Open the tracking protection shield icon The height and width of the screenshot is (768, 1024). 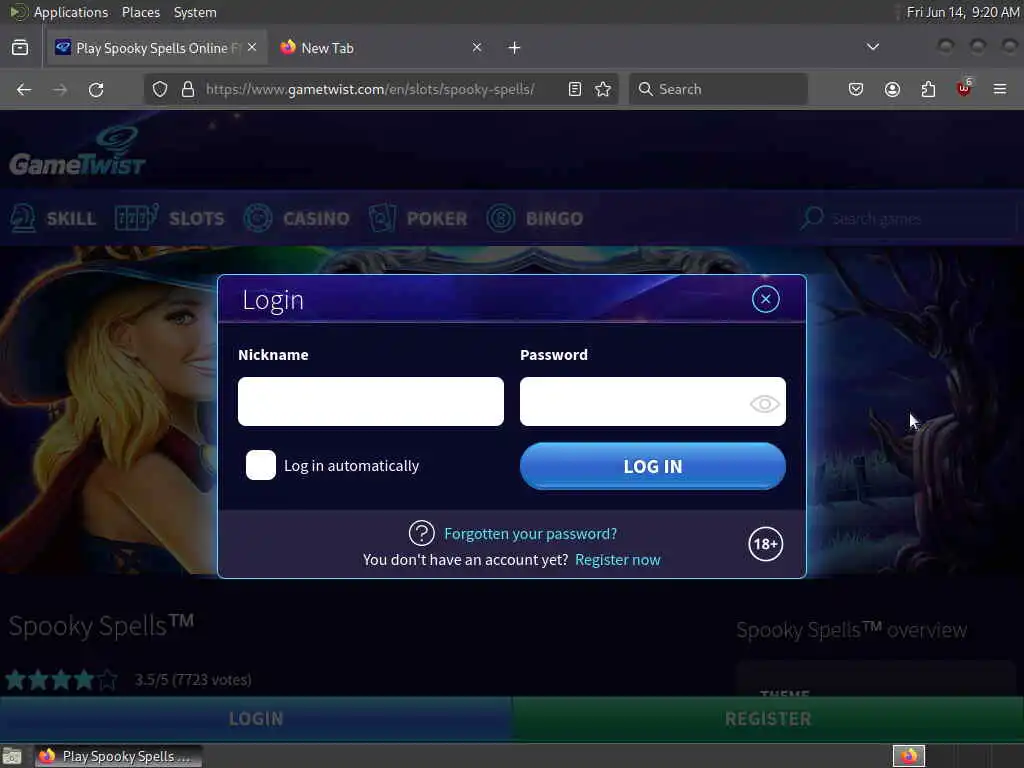(159, 89)
